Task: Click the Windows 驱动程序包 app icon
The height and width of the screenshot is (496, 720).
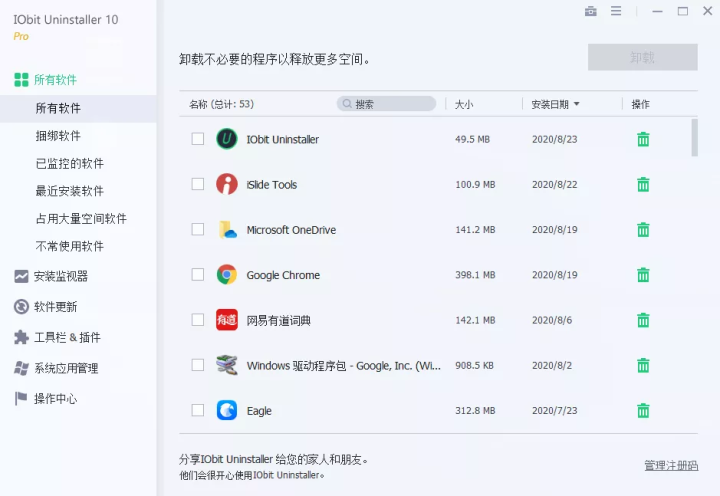Action: pyautogui.click(x=227, y=365)
